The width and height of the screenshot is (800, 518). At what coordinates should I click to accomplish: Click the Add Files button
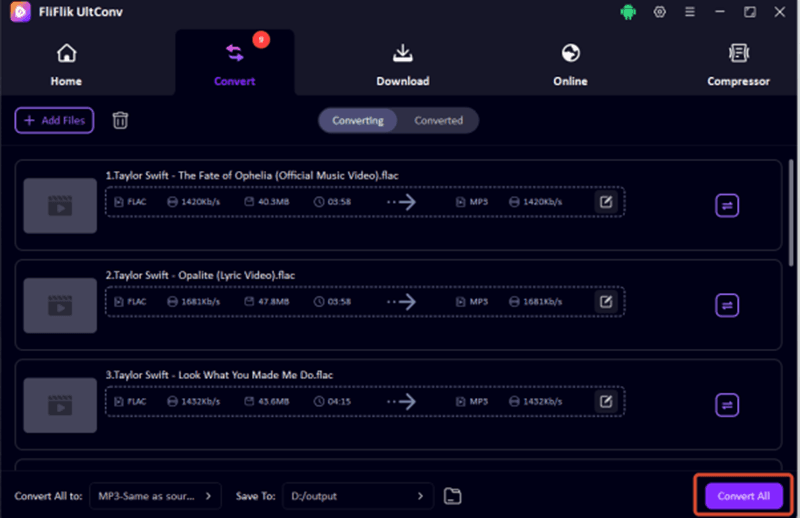coord(54,120)
